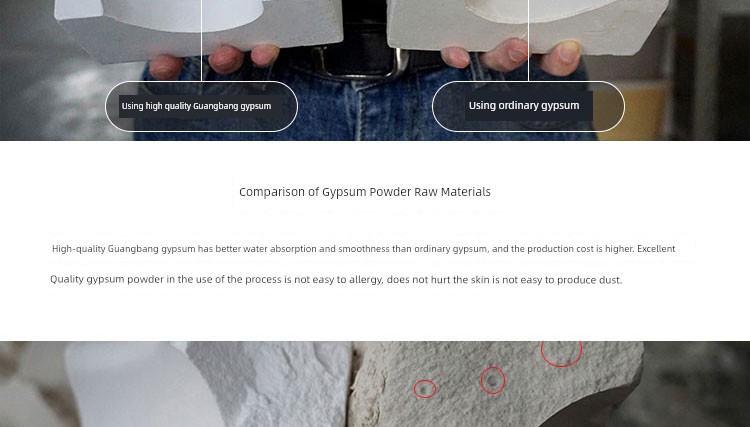Click the broken white gypsum fracture surface

[270, 385]
